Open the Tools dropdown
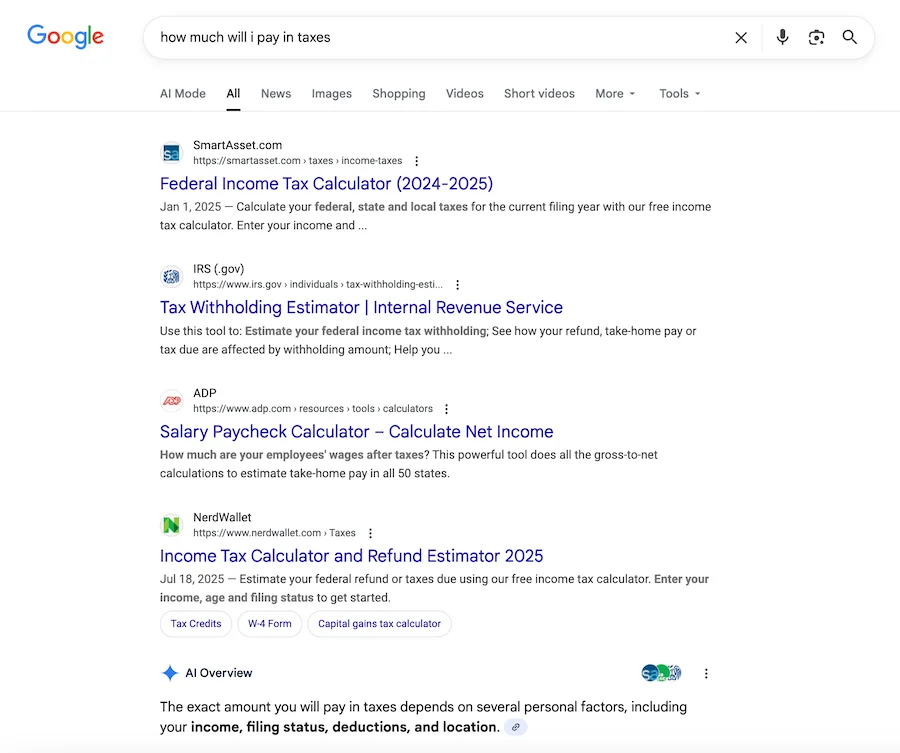The image size is (900, 753). (x=678, y=93)
